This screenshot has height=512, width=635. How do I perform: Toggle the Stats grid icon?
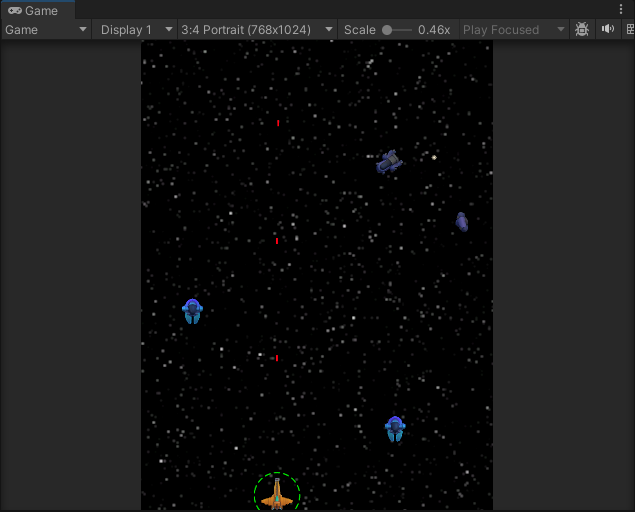point(629,30)
